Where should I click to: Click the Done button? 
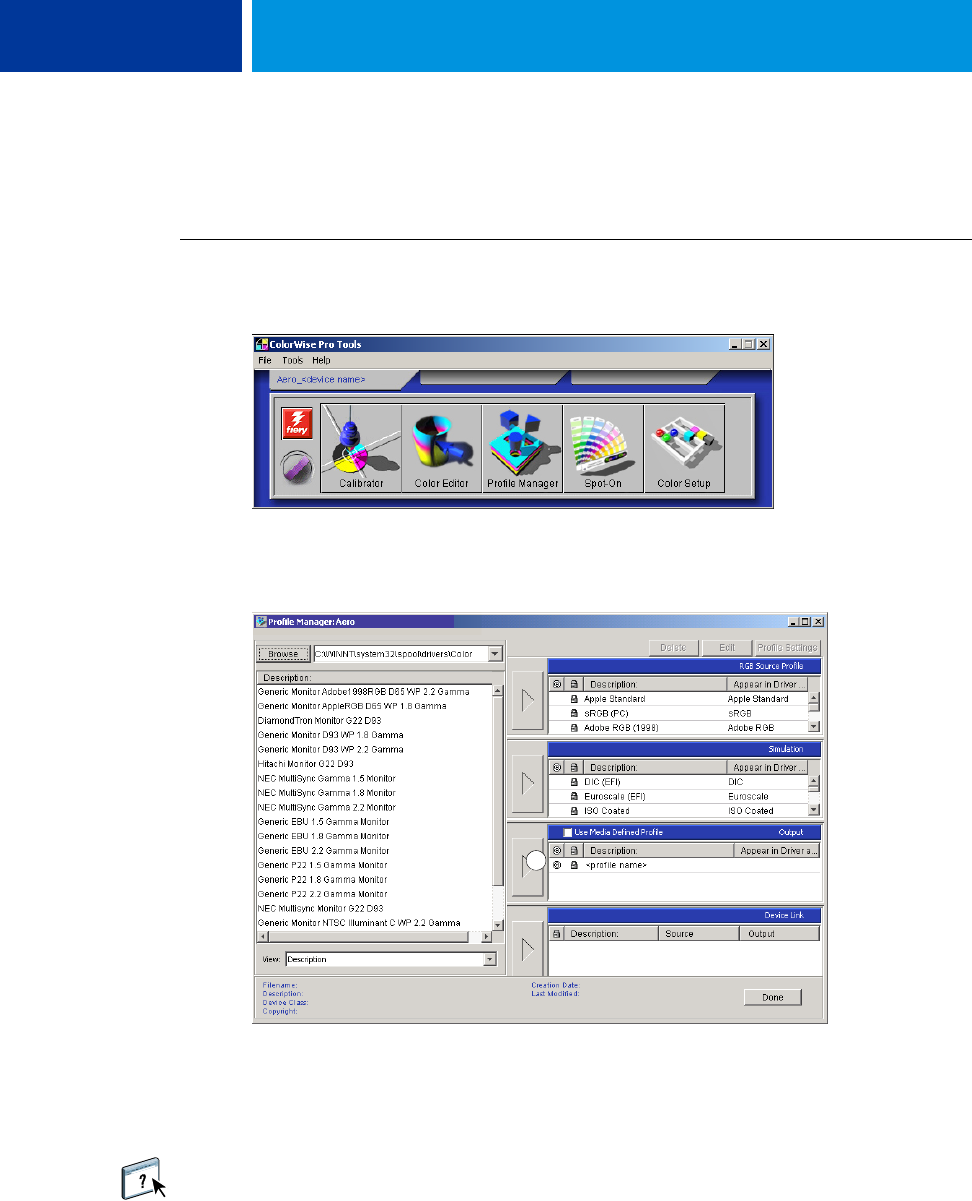tap(772, 997)
